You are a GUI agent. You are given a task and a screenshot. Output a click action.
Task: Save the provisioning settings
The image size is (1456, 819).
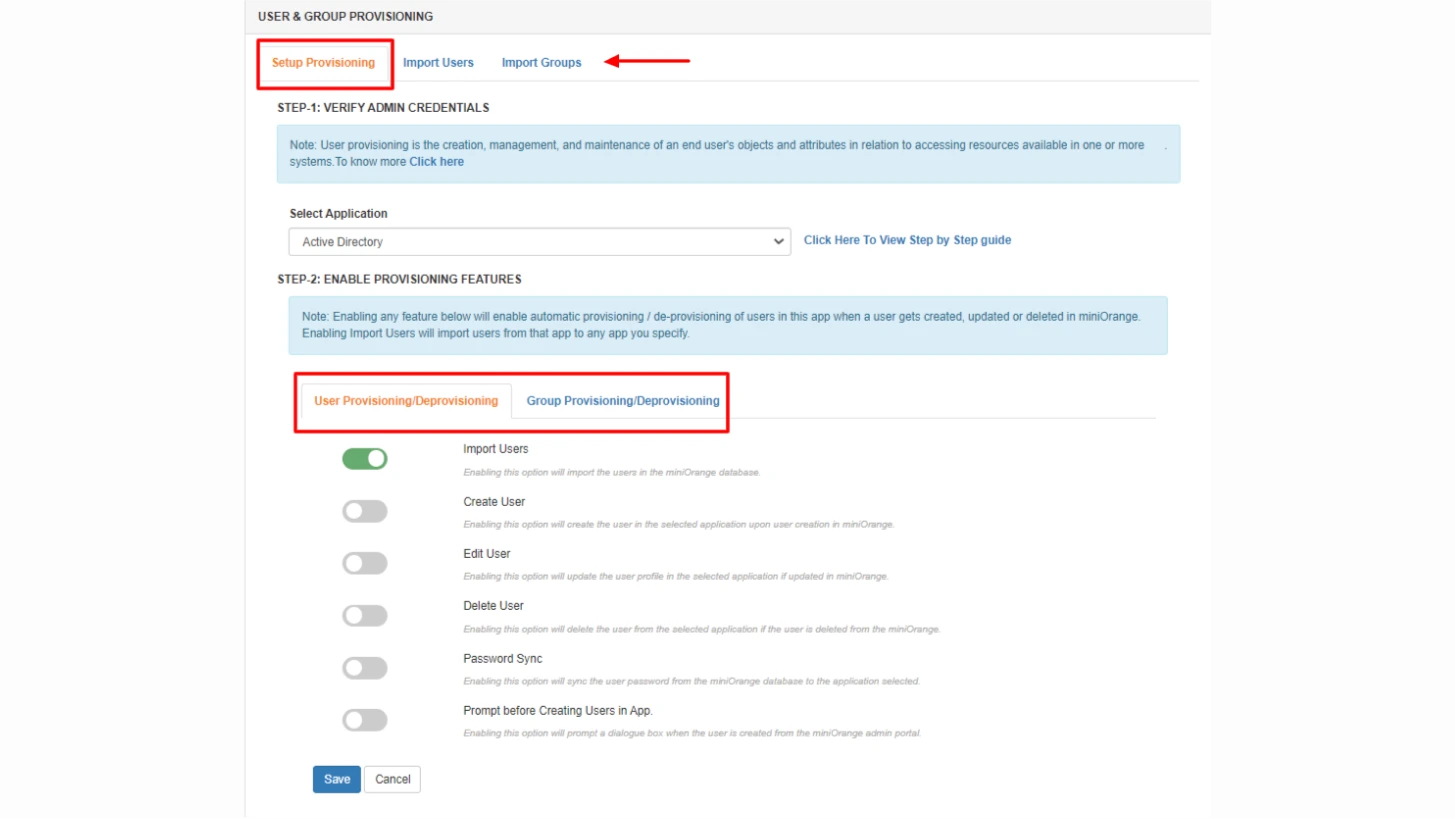[336, 779]
